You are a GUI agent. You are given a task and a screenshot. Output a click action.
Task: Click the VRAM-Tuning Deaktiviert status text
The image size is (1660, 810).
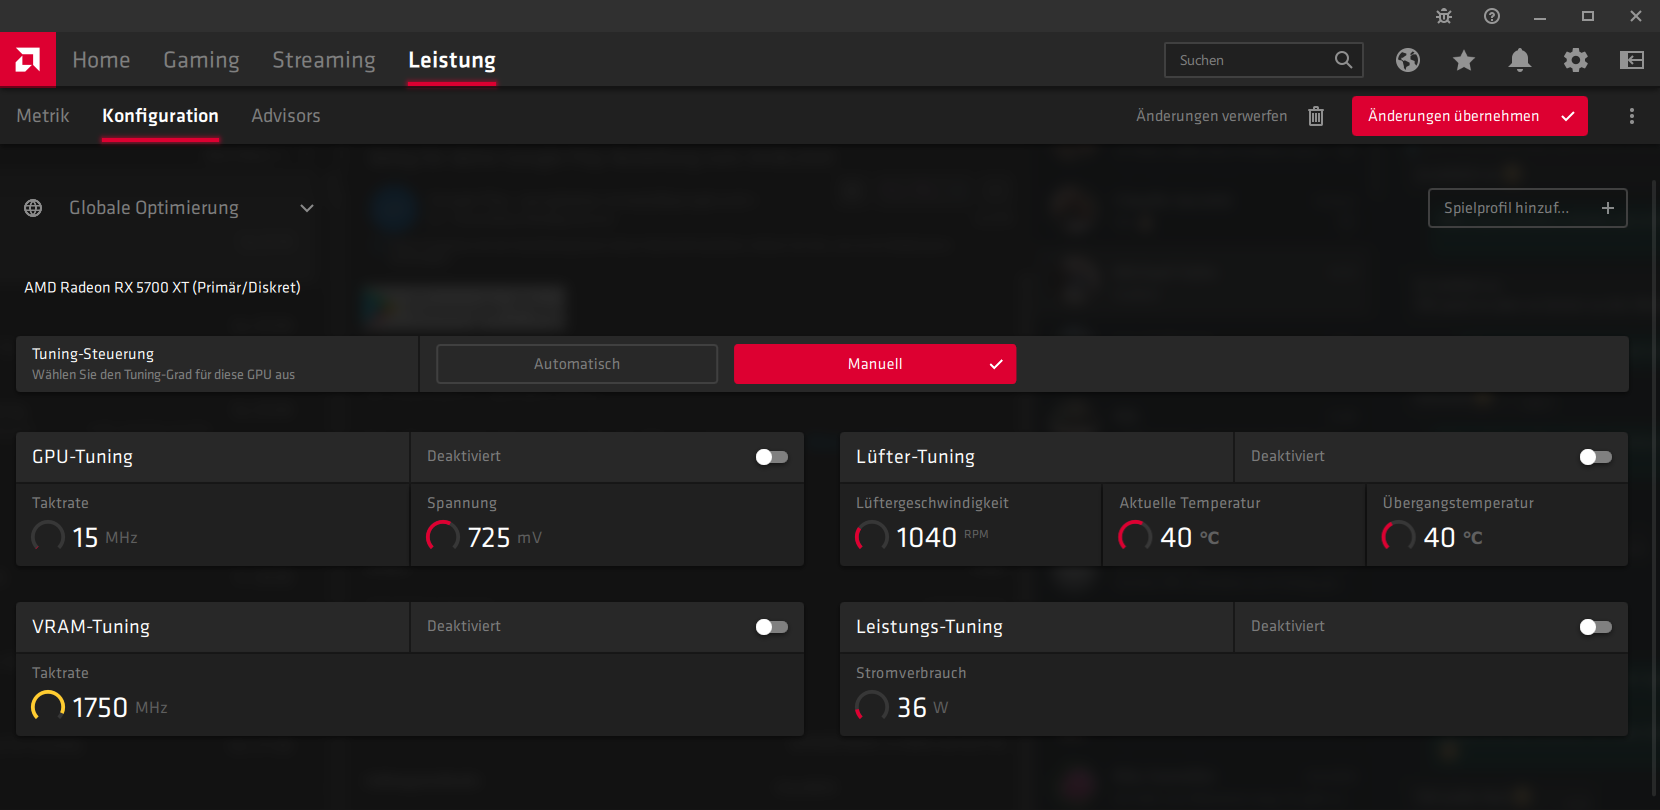coord(464,626)
